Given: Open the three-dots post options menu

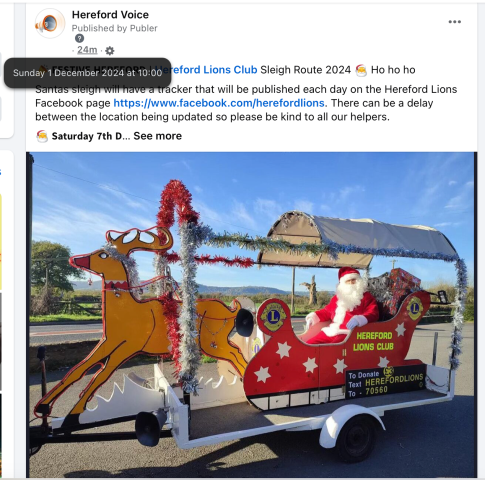Looking at the screenshot, I should click(454, 22).
